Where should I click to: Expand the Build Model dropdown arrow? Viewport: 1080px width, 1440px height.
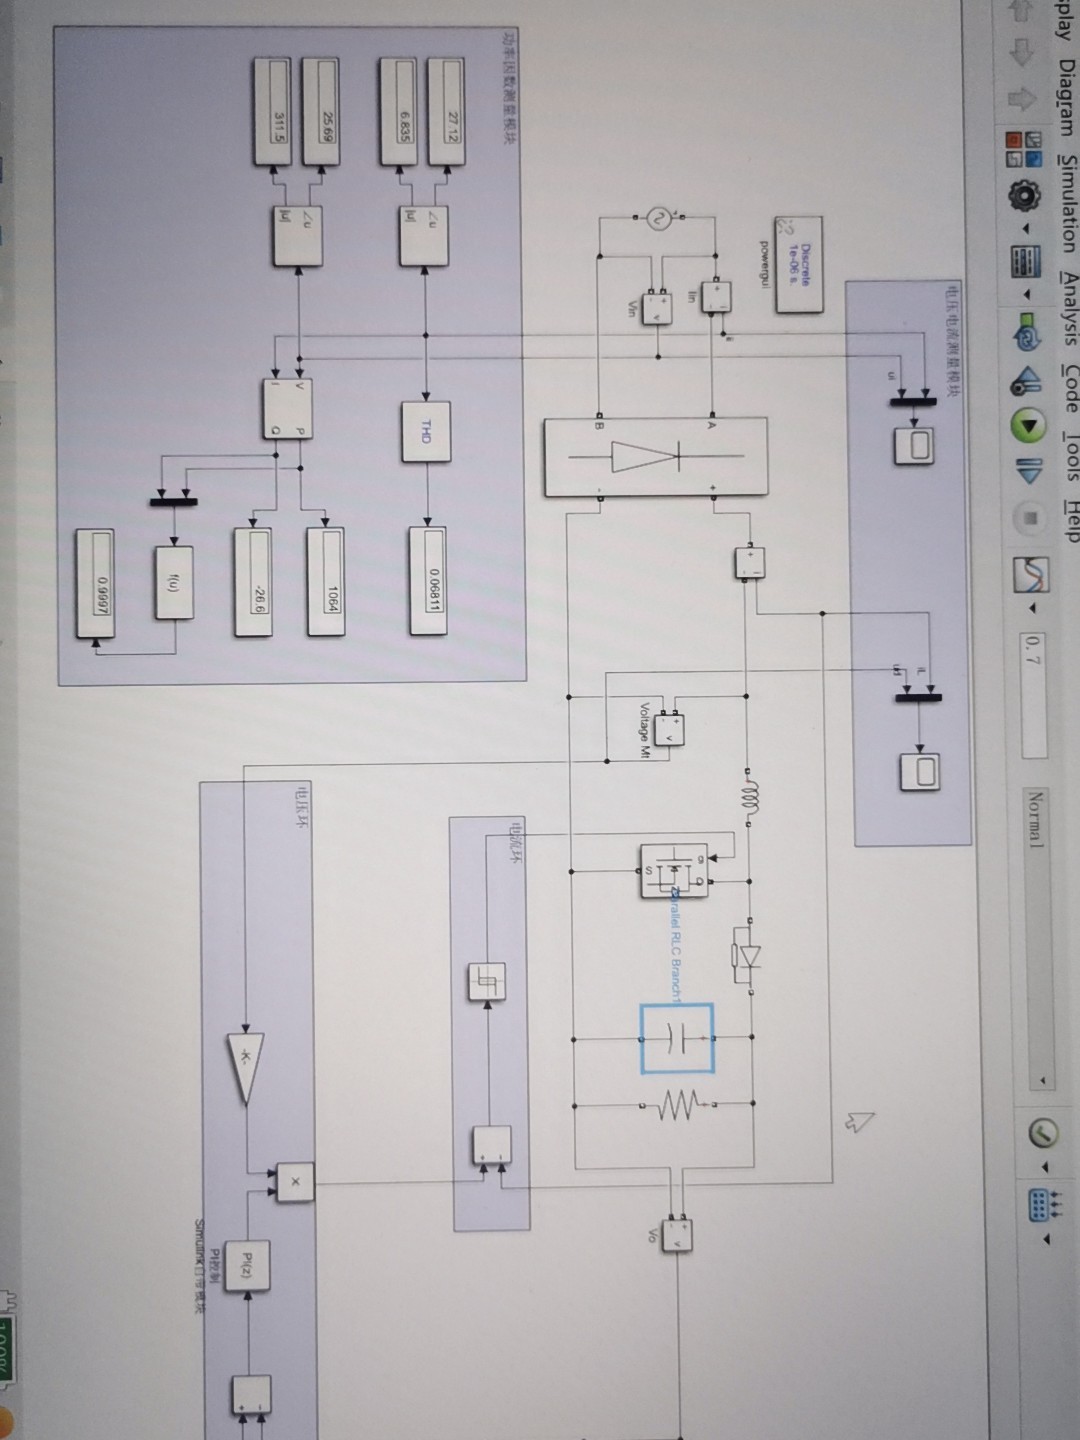tap(1046, 1240)
